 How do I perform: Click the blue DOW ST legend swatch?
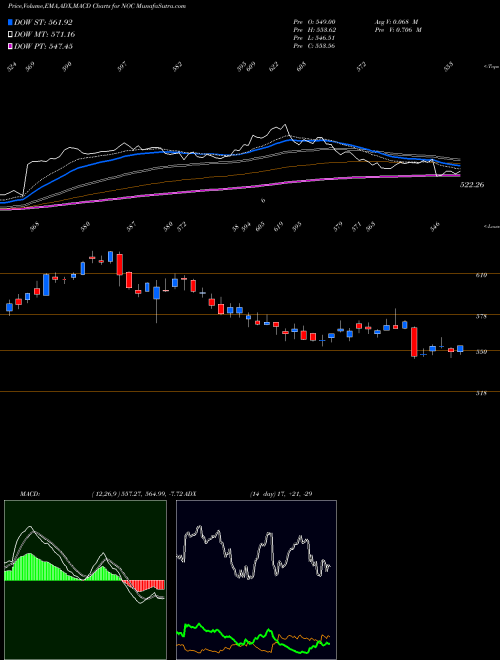(11, 22)
